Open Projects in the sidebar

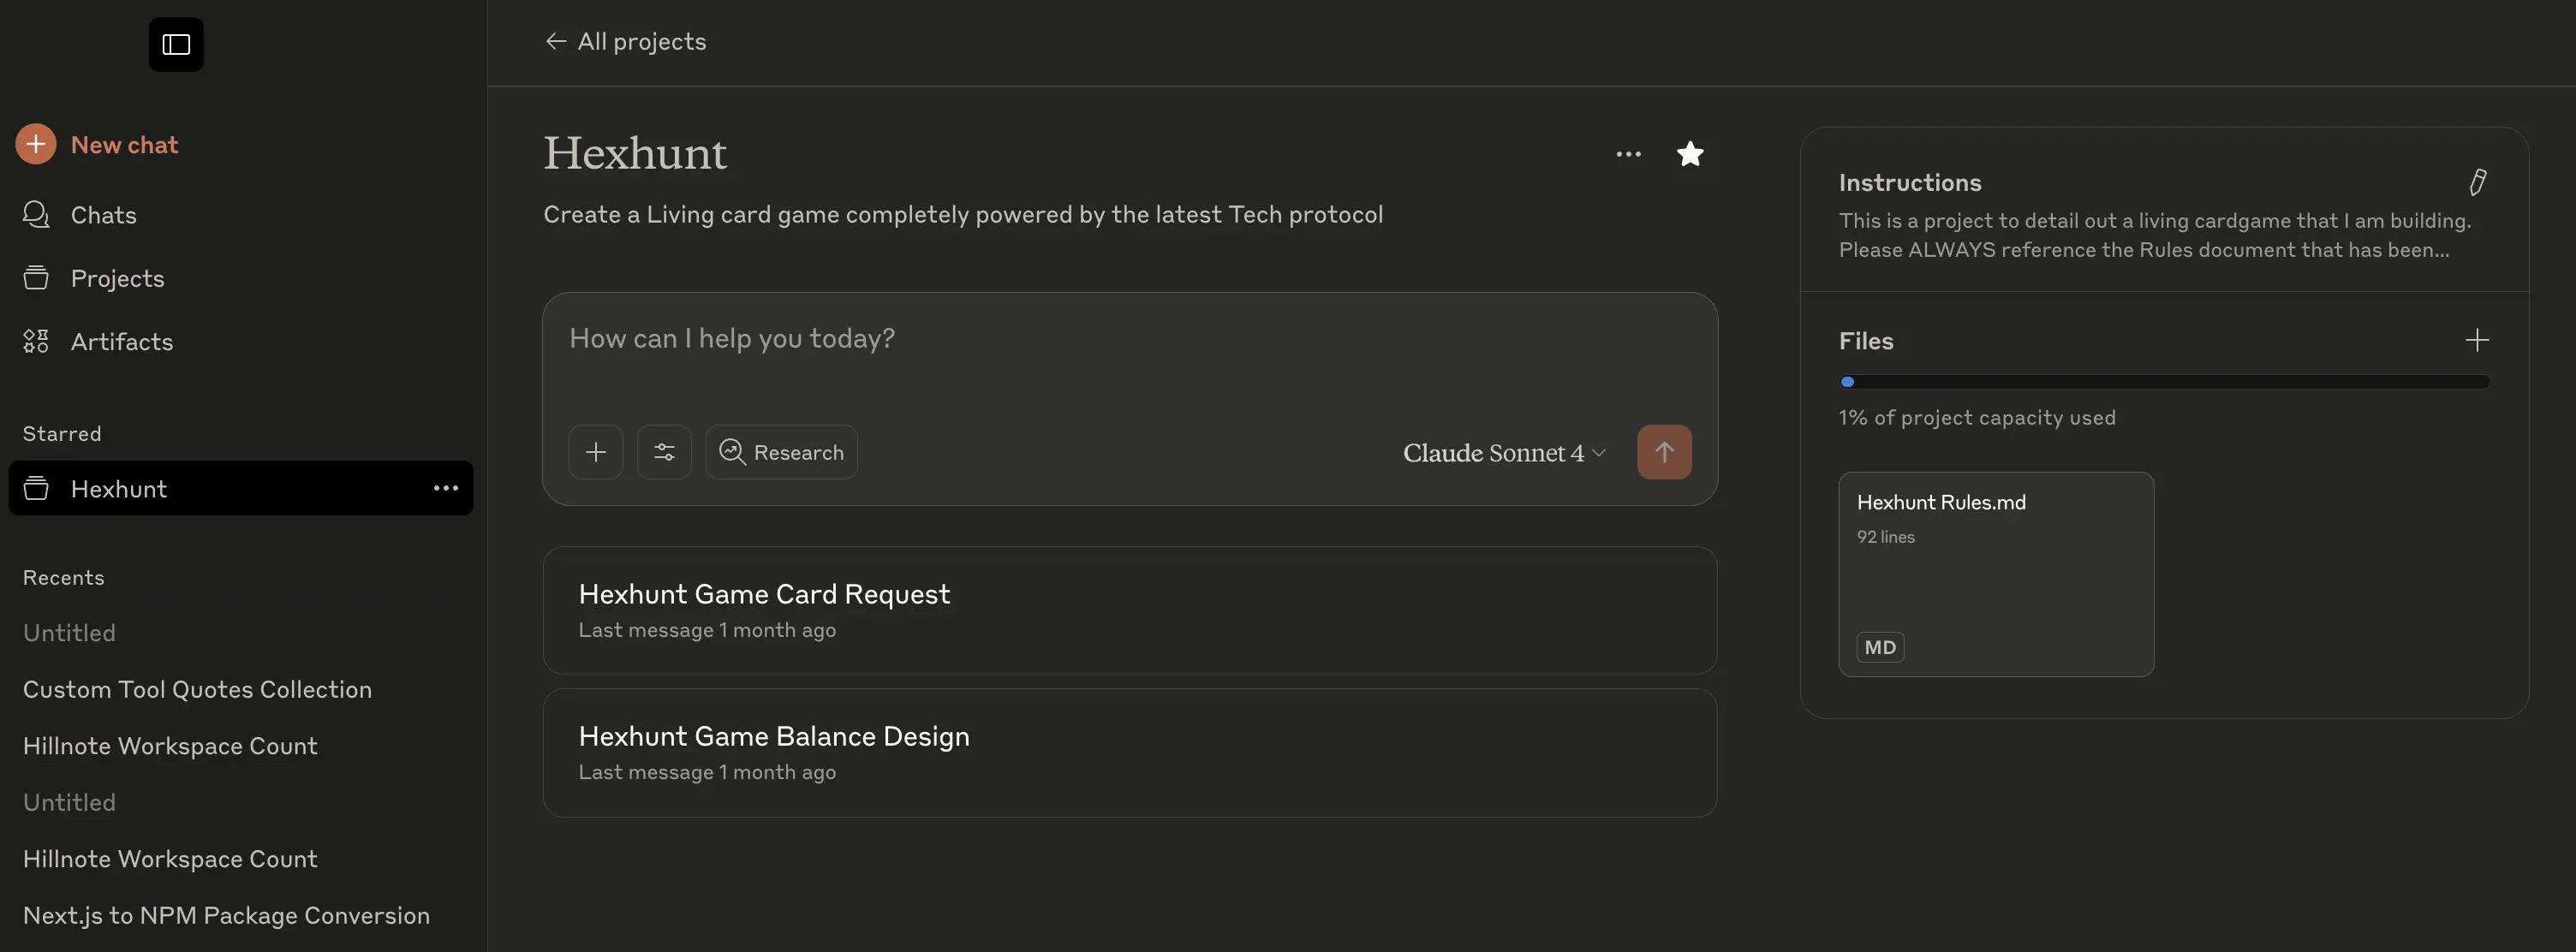tap(117, 278)
